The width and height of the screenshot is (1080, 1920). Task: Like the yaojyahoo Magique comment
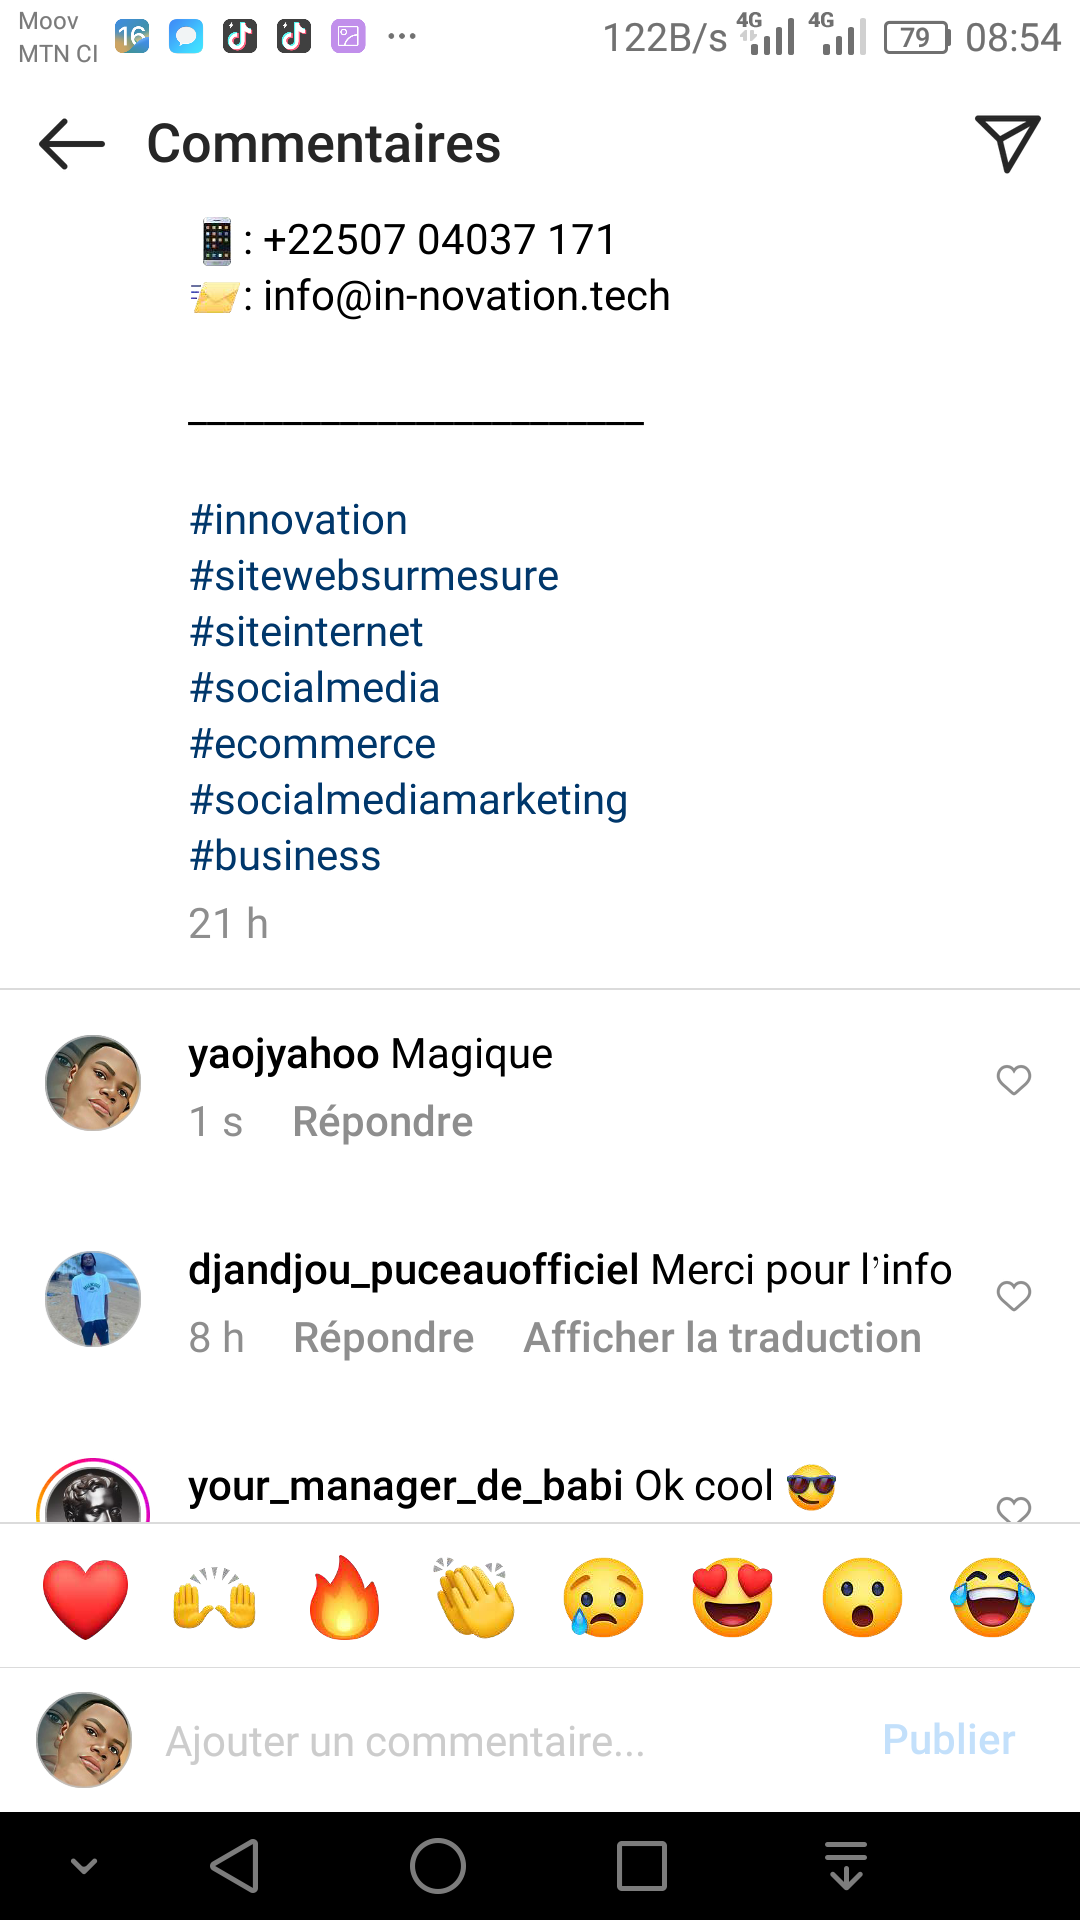pyautogui.click(x=1014, y=1080)
